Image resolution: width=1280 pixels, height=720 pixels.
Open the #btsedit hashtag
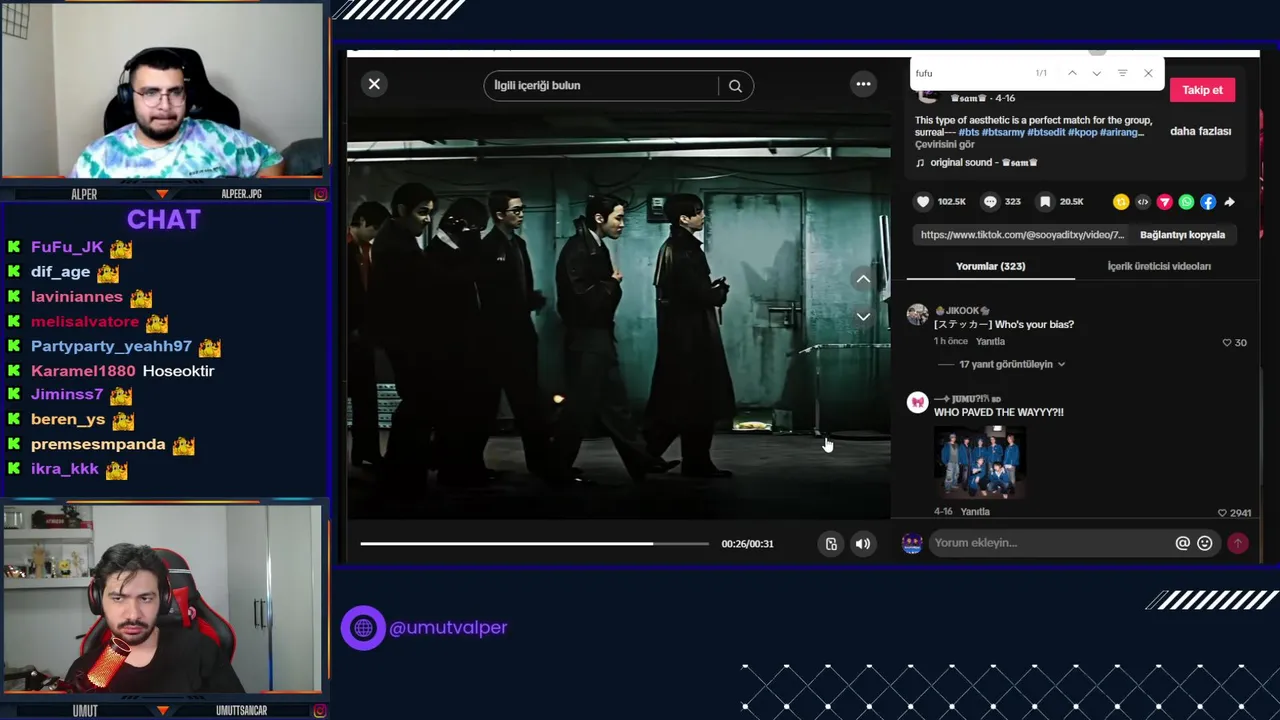pos(1046,132)
